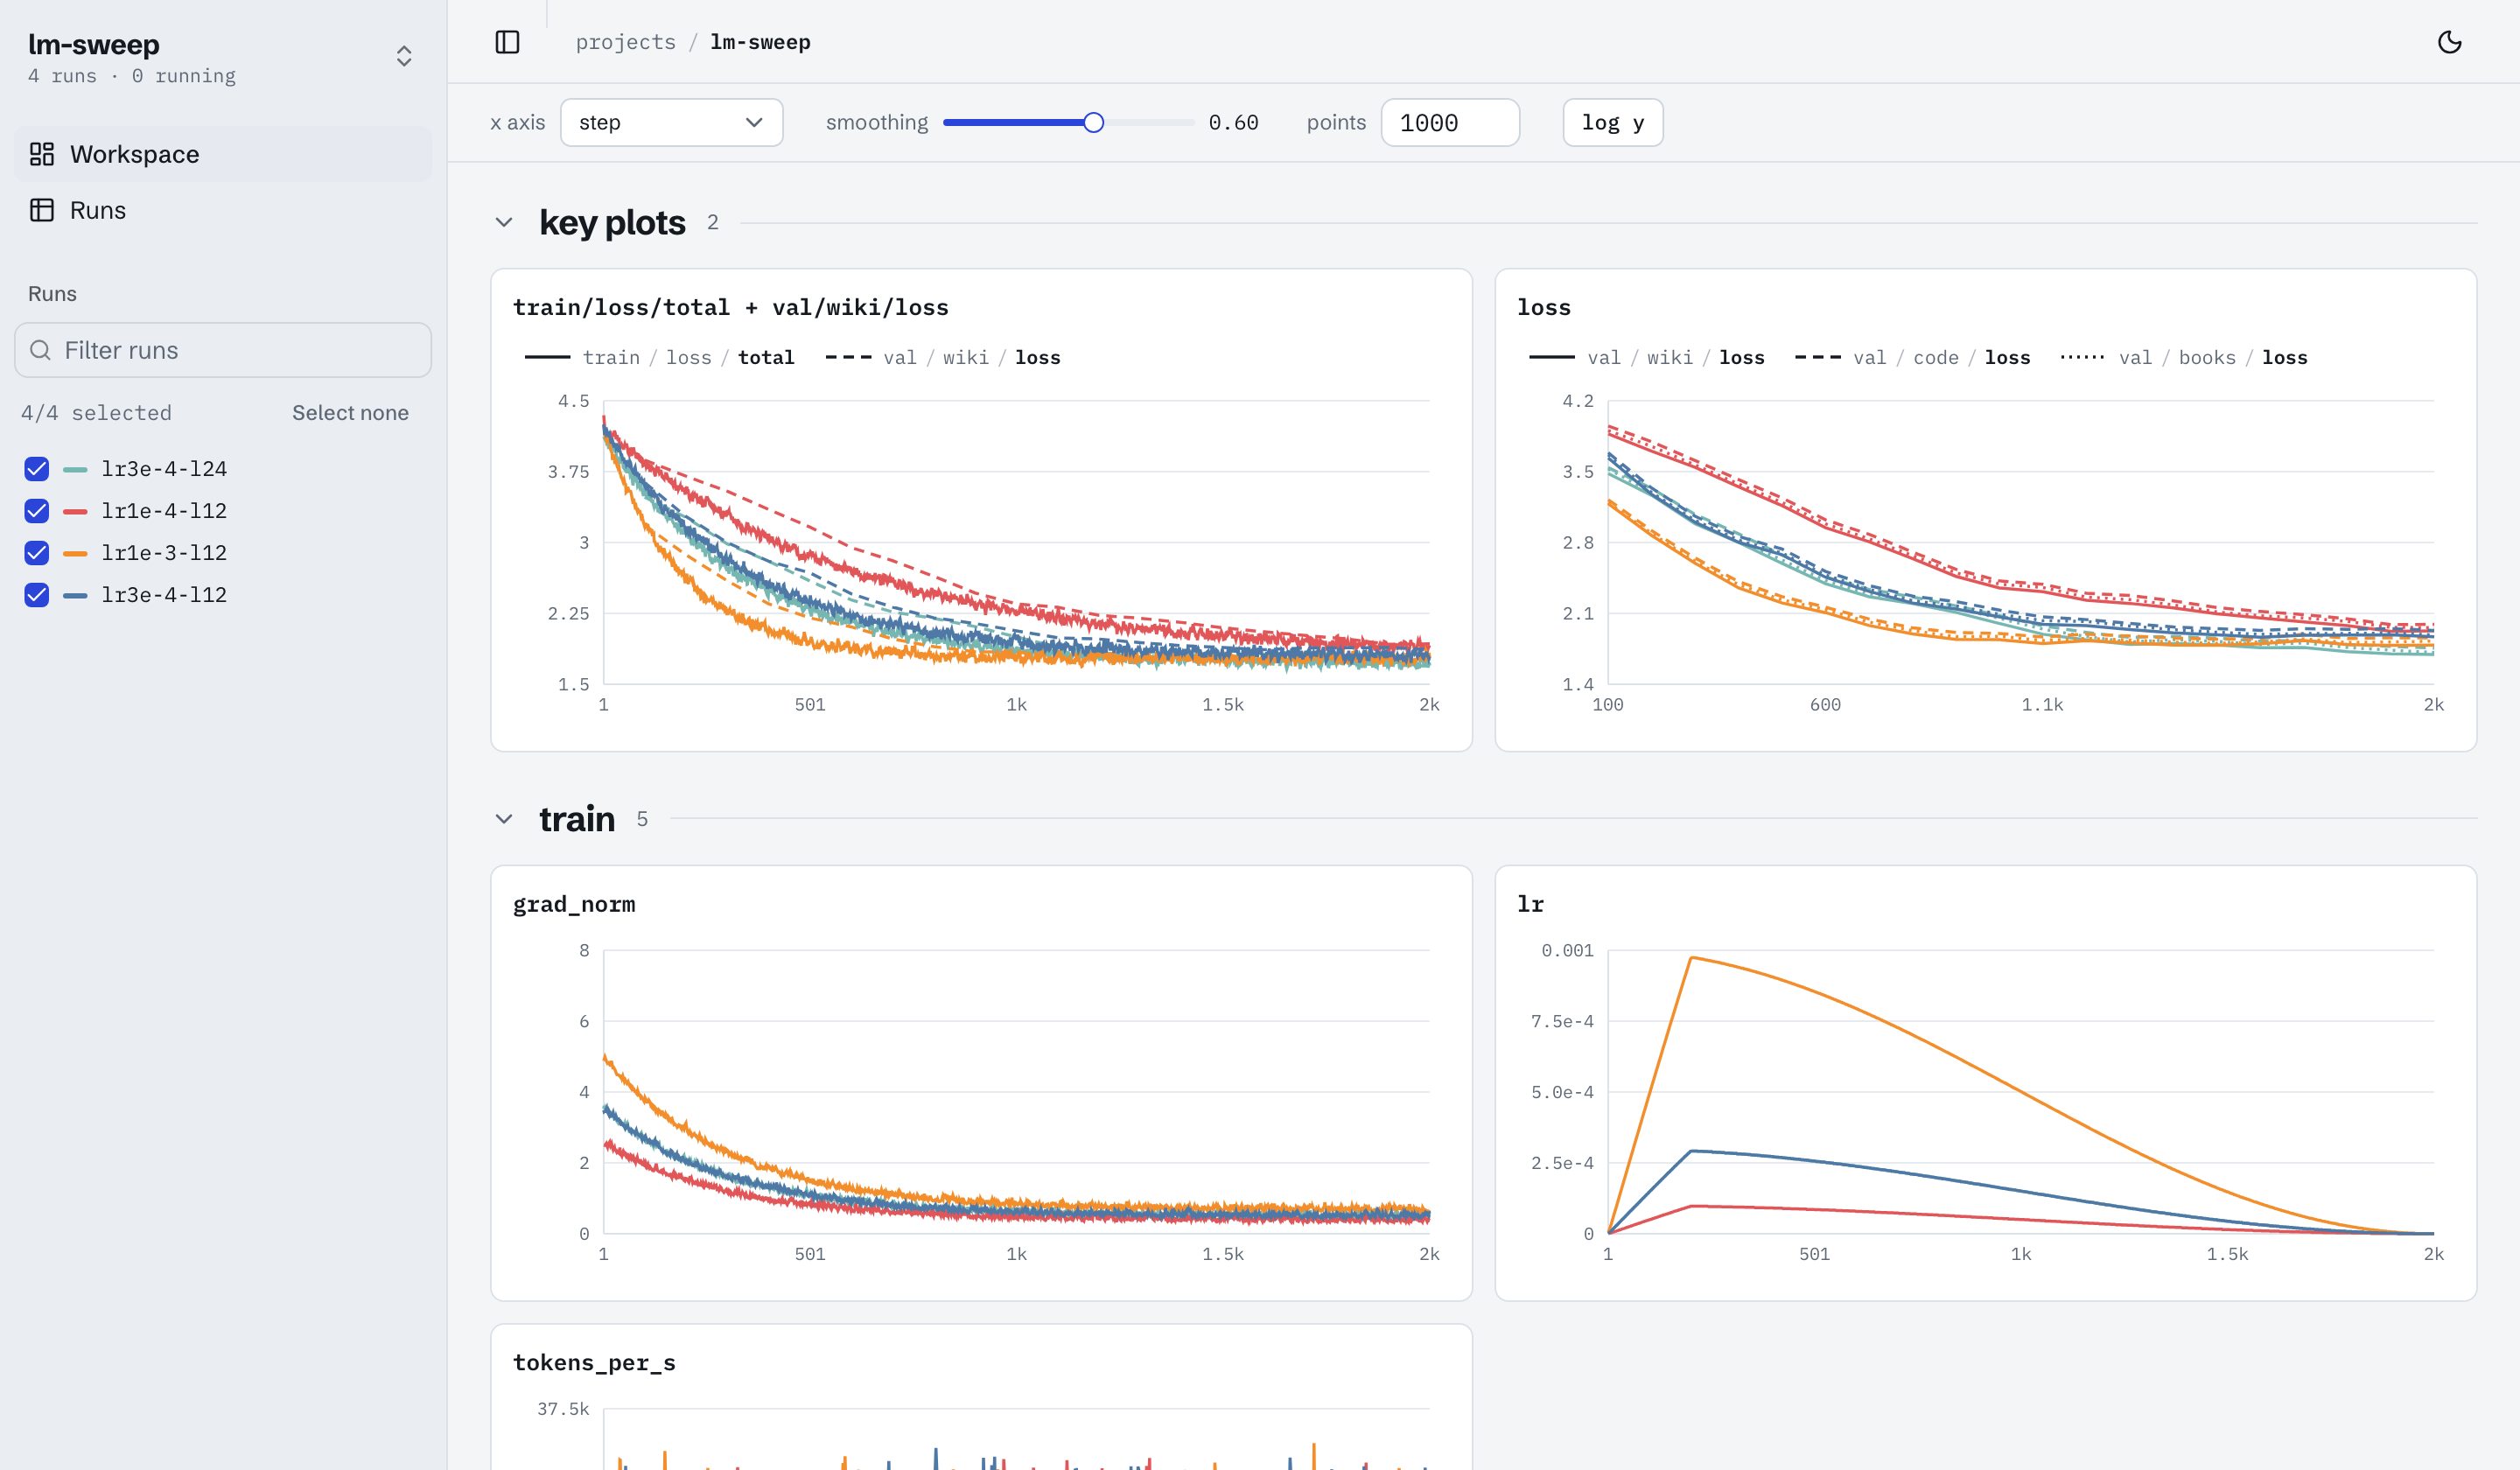Open the x axis step dropdown
Viewport: 2520px width, 1470px height.
(671, 122)
